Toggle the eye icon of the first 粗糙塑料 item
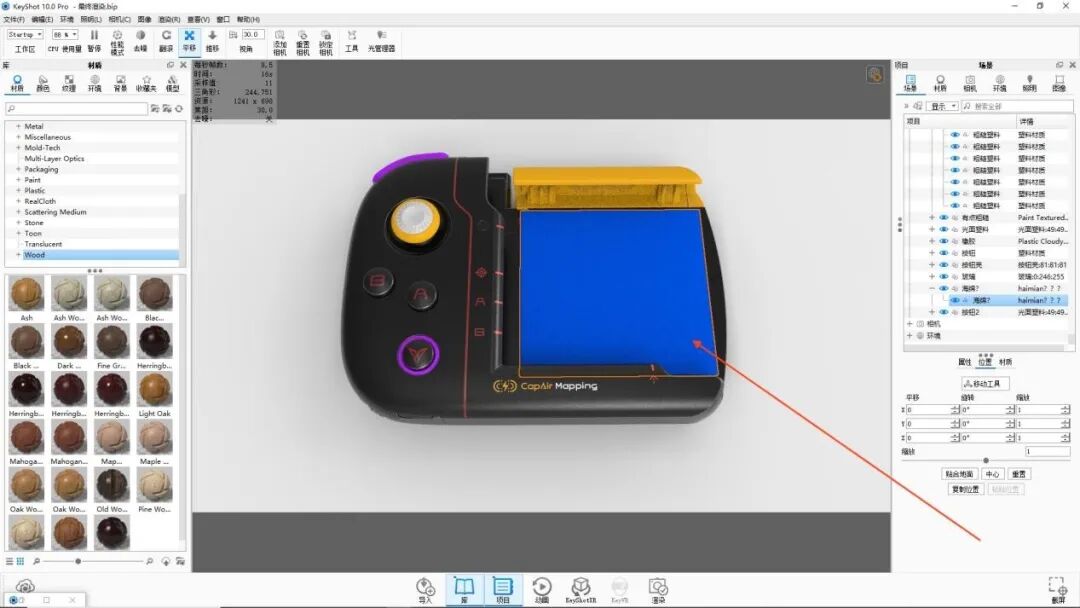1080x608 pixels. (954, 135)
